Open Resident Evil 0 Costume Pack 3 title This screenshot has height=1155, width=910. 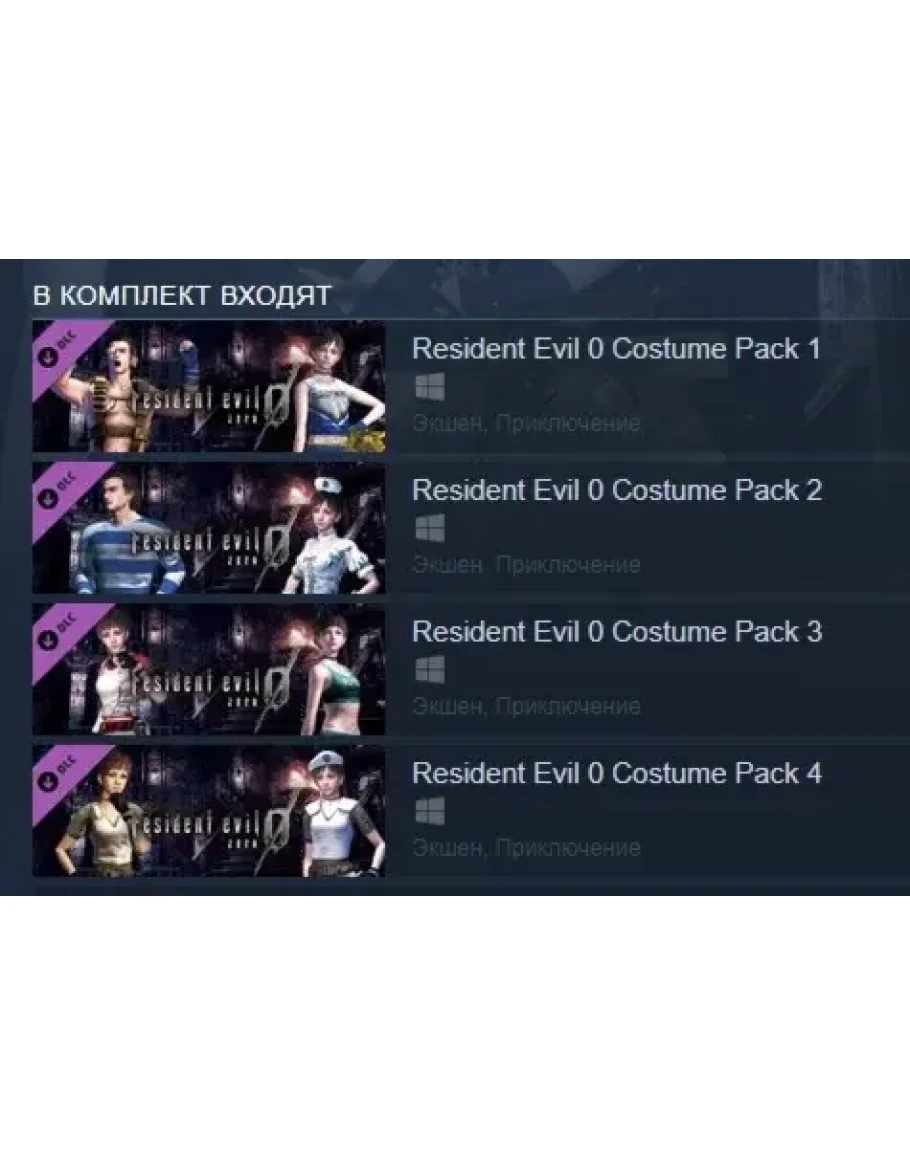click(x=617, y=631)
